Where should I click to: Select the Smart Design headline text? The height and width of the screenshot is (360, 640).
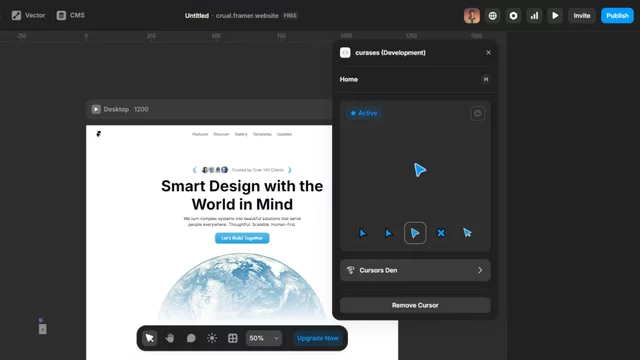click(242, 195)
